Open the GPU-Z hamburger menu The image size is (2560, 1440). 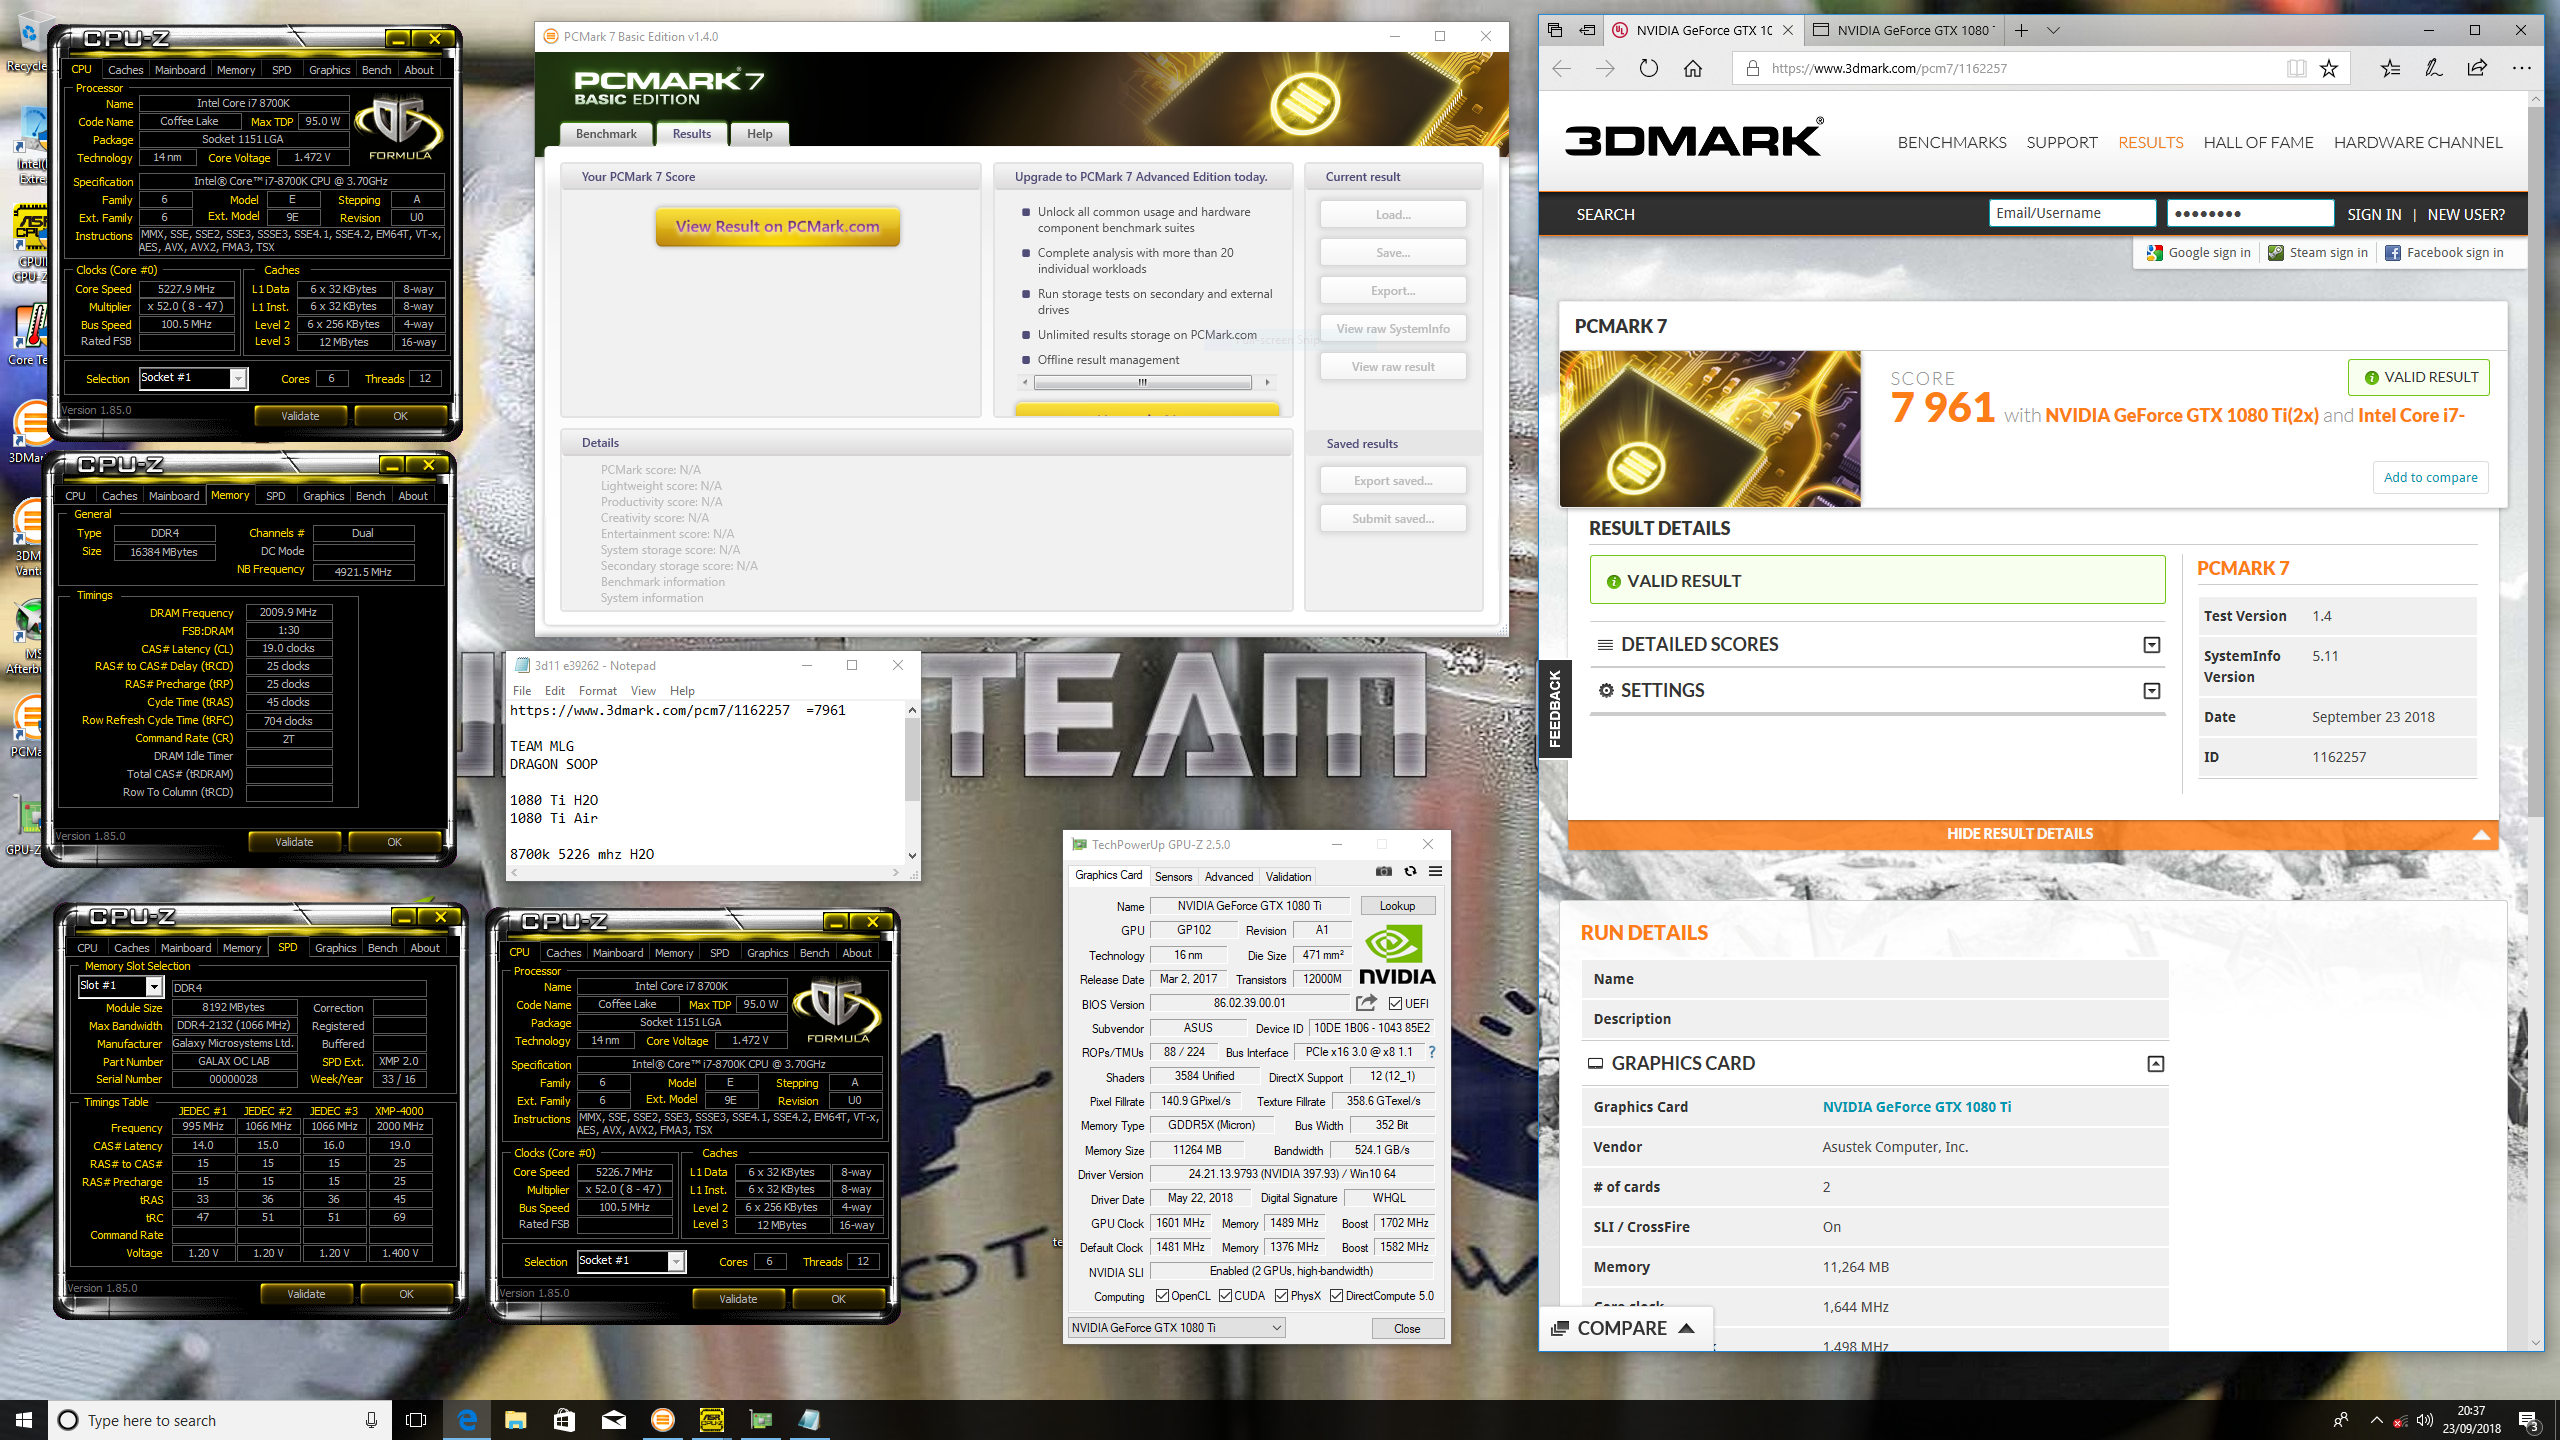[x=1435, y=871]
